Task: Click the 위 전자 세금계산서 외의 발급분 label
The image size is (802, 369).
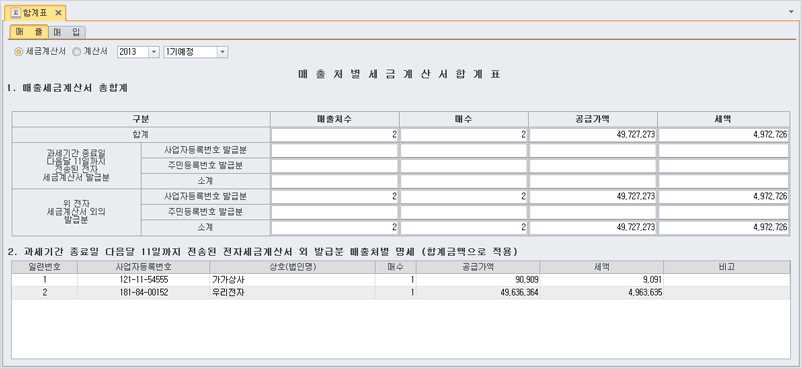Action: tap(76, 212)
